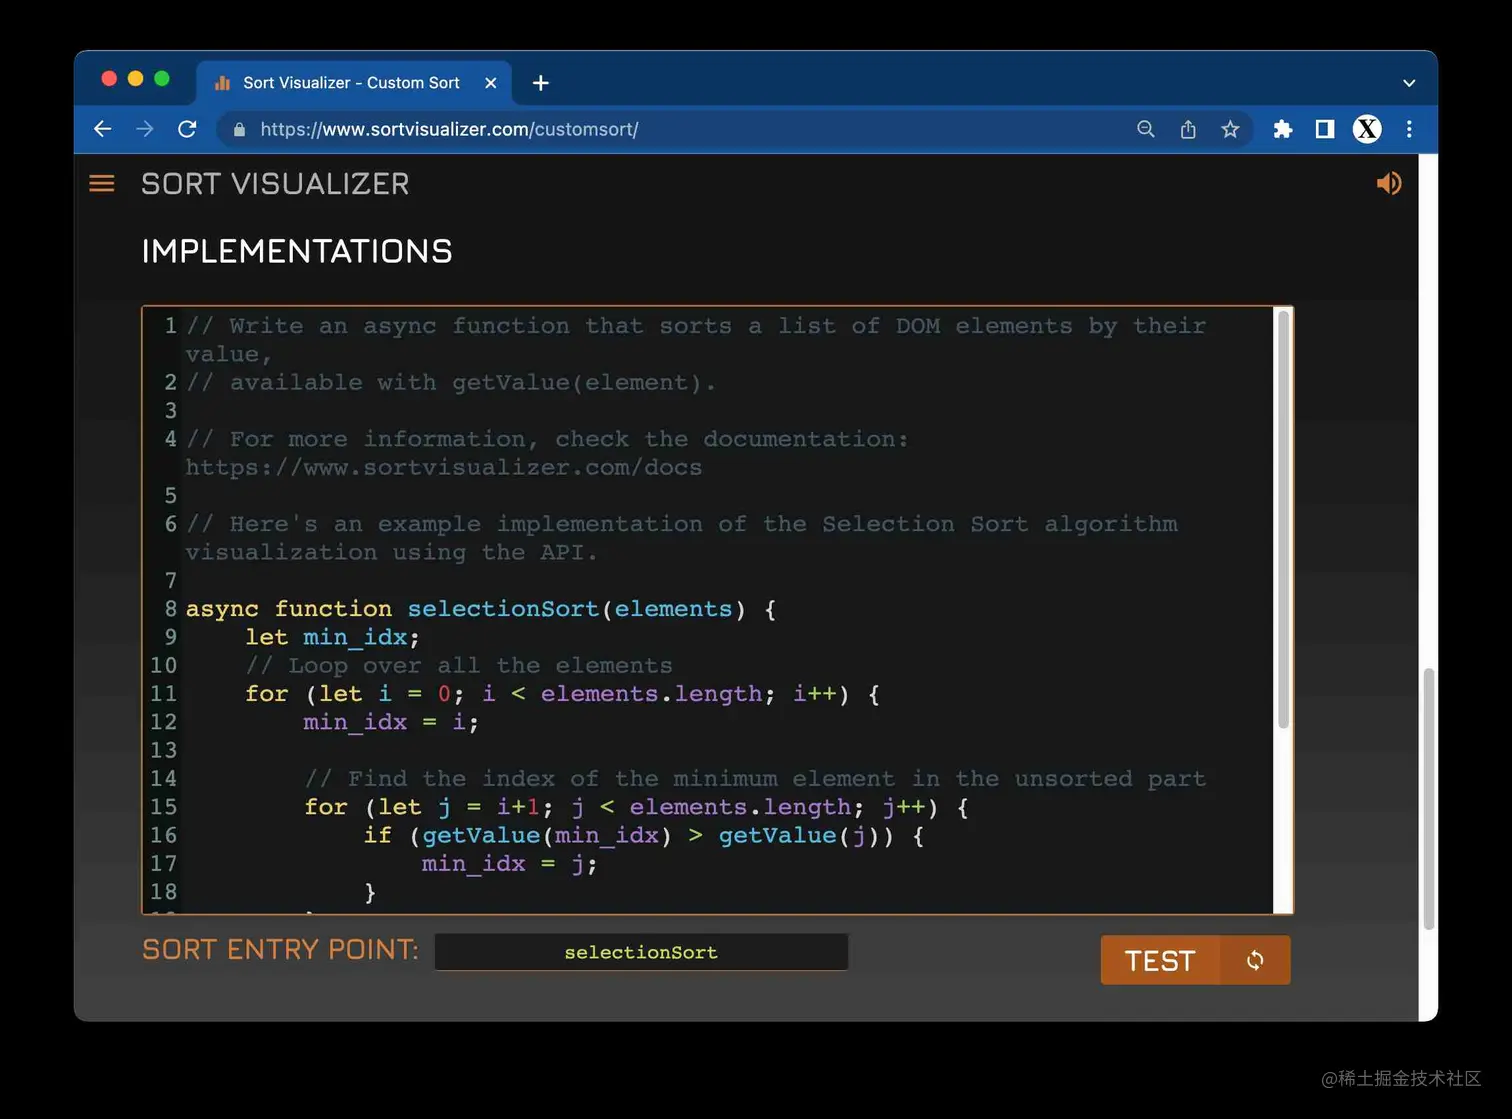The width and height of the screenshot is (1512, 1119).
Task: Bookmark the page using the star icon
Action: (x=1230, y=129)
